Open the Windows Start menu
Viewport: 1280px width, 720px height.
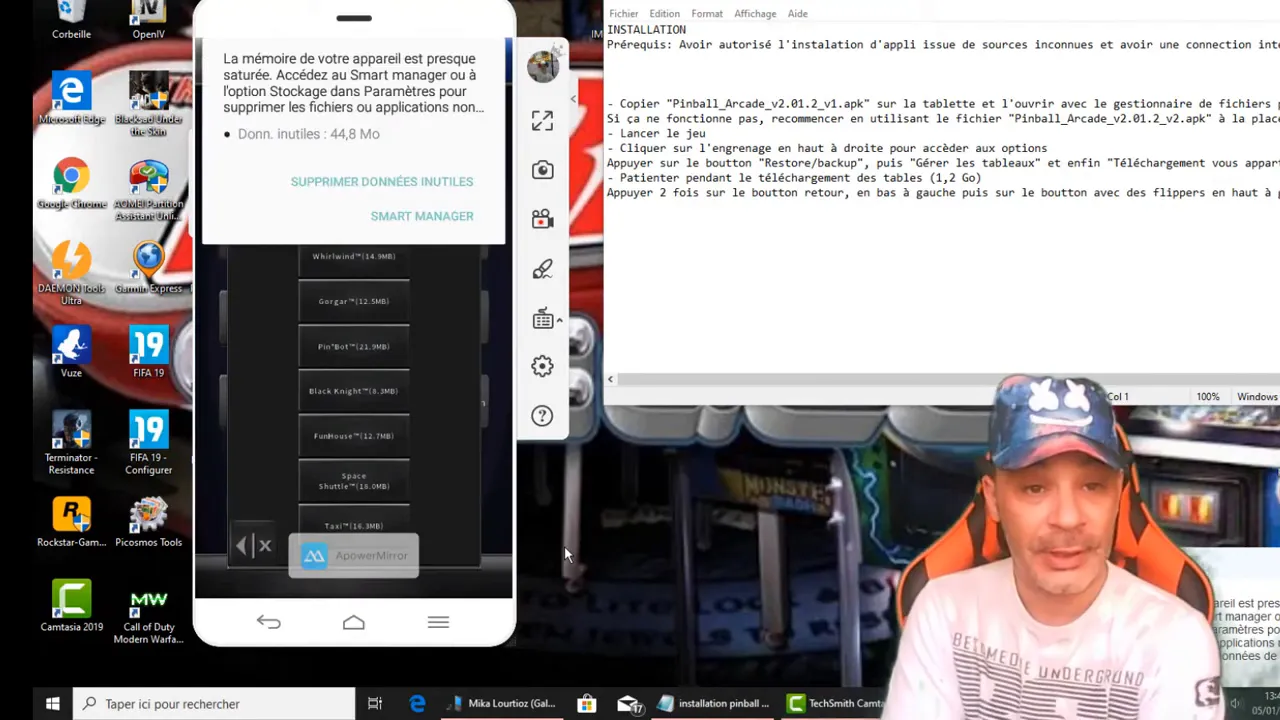pos(52,704)
